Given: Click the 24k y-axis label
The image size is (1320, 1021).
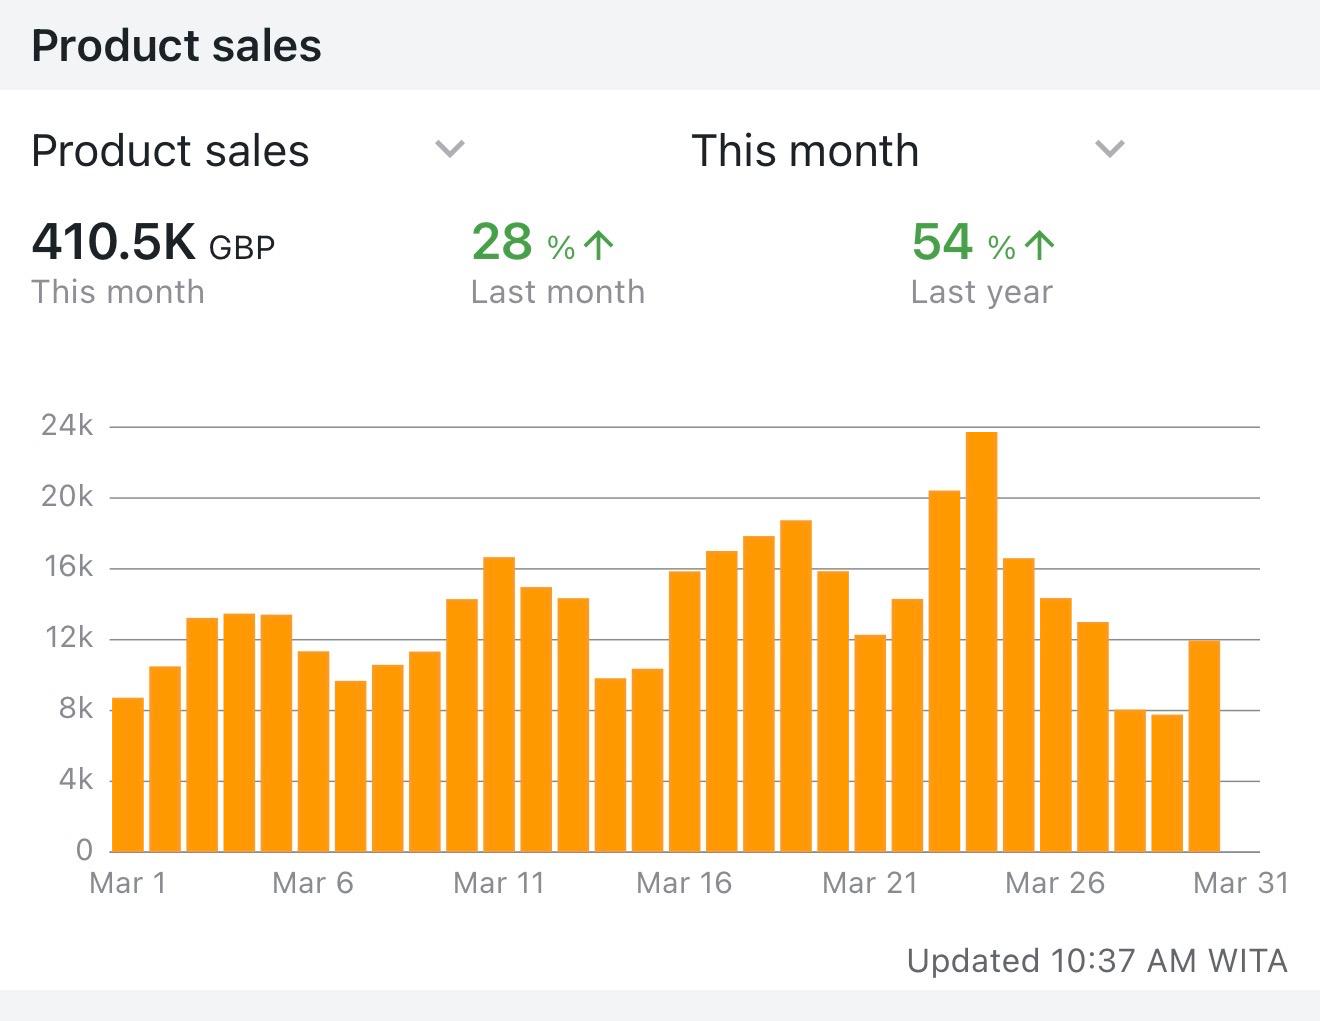Looking at the screenshot, I should pyautogui.click(x=67, y=426).
